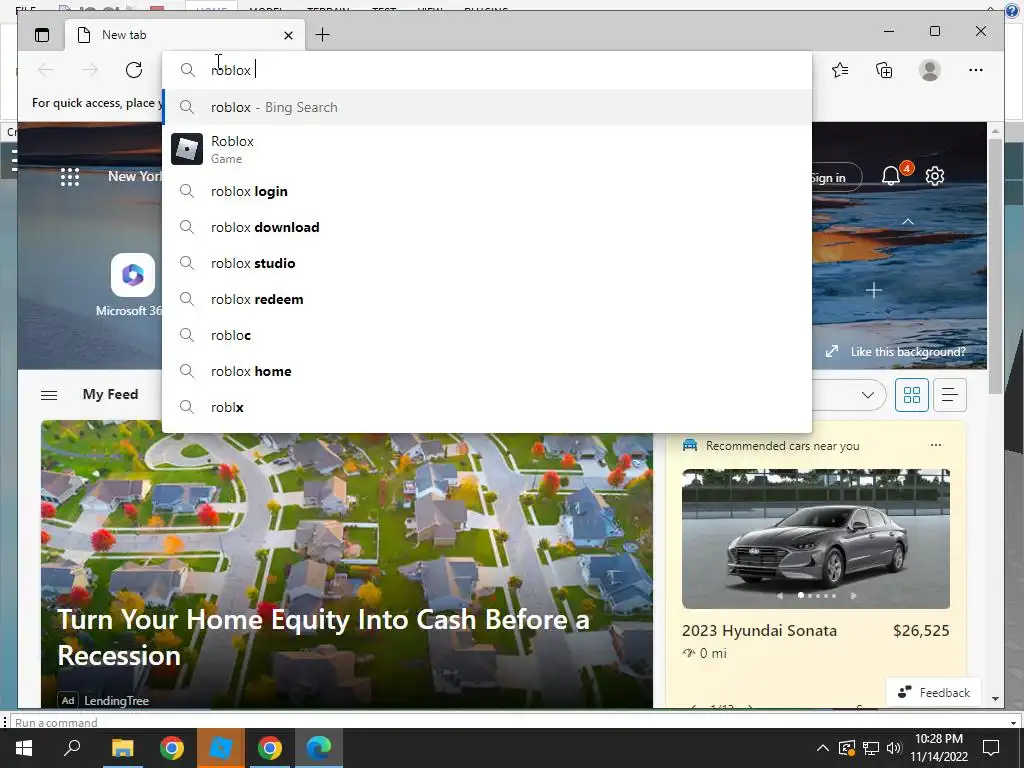Open the Action Center notifications icon
The height and width of the screenshot is (768, 1024).
point(991,748)
